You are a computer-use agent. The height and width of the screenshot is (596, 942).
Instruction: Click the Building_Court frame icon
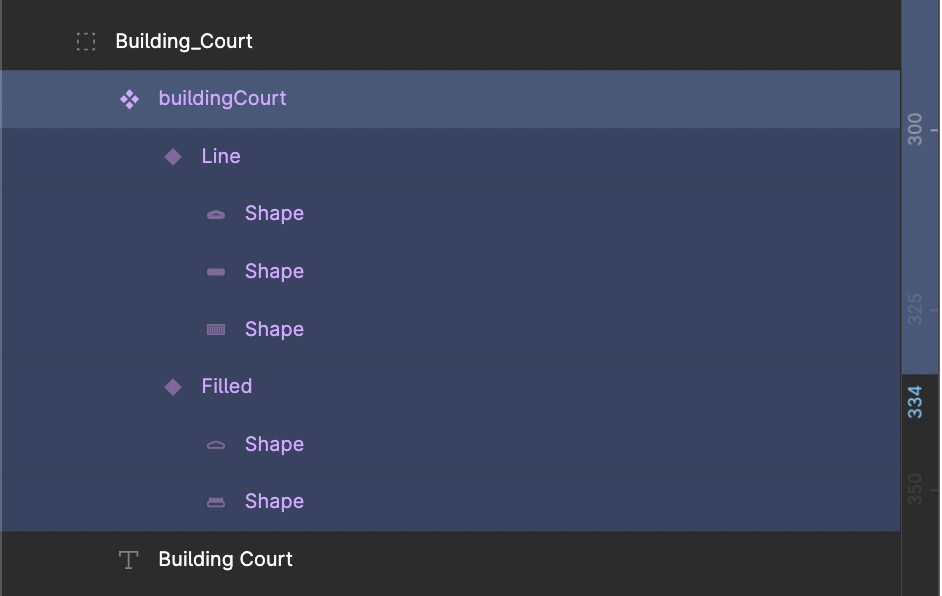86,42
